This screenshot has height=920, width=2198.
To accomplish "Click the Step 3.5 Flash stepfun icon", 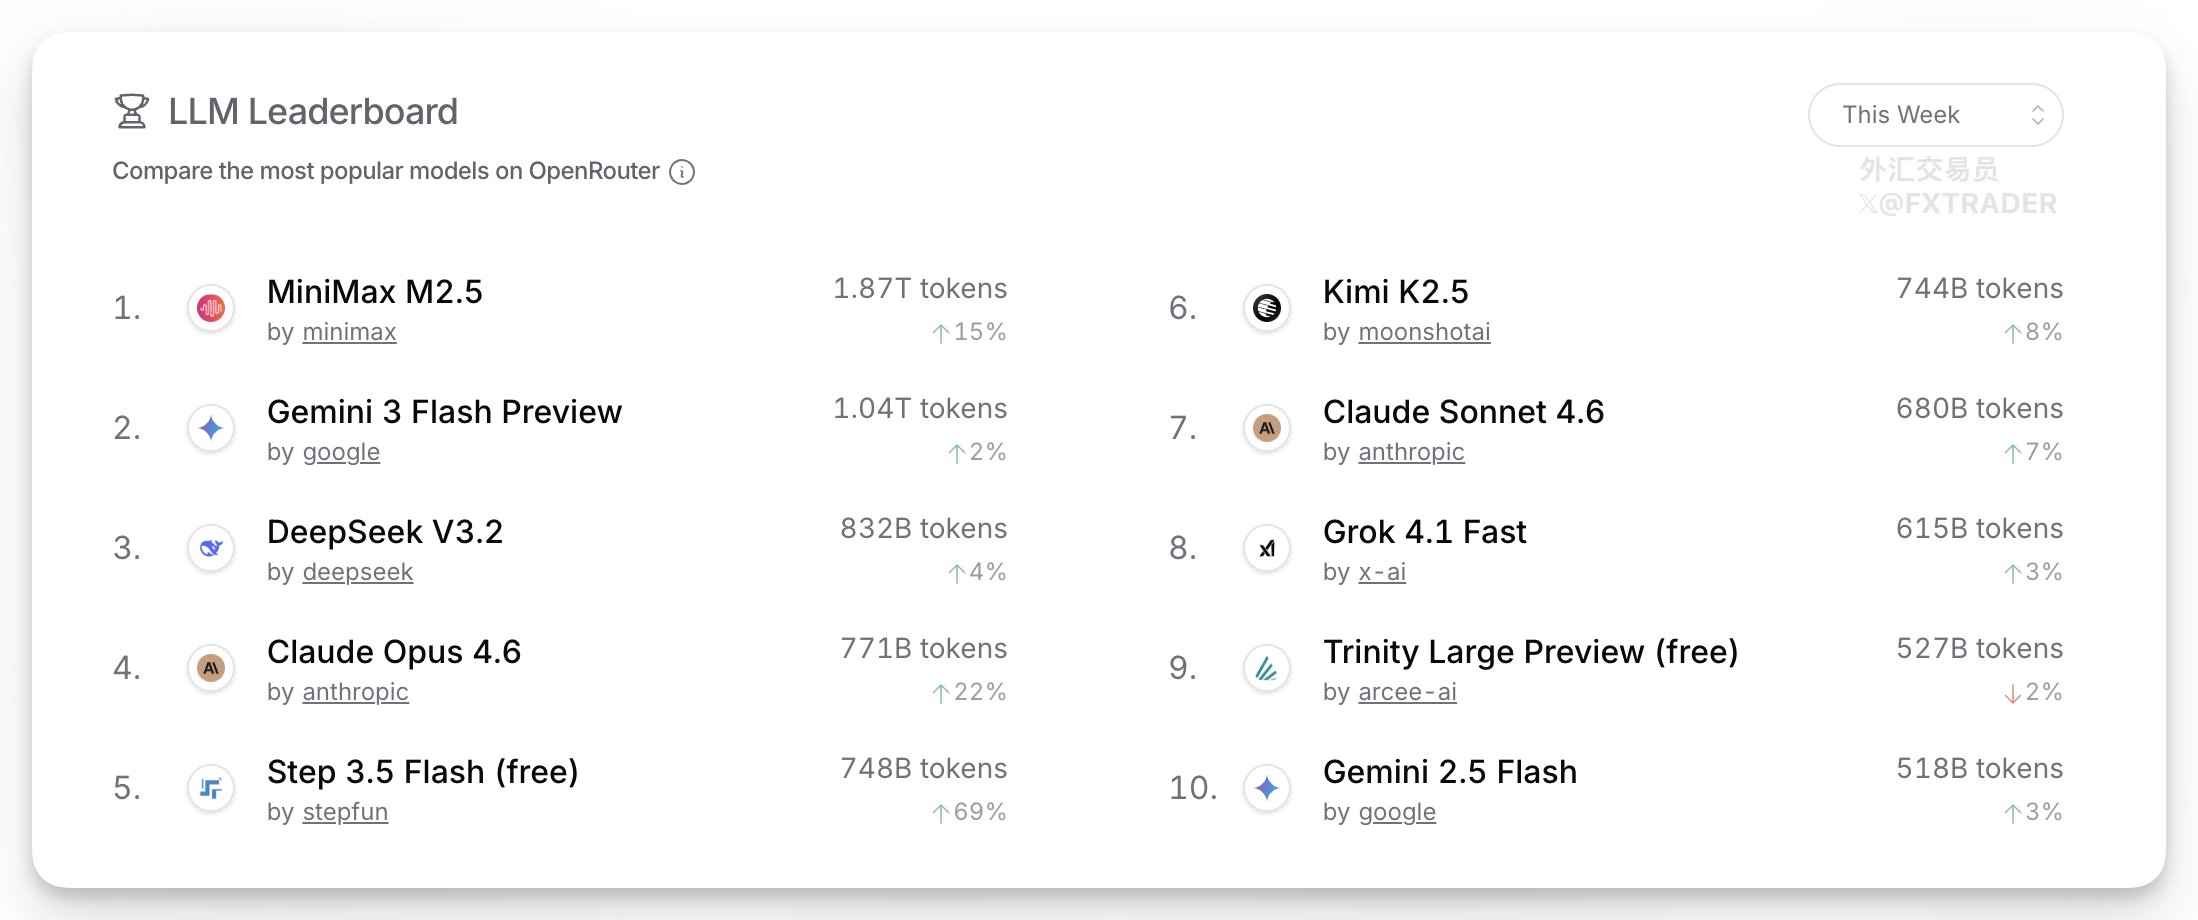I will click(x=211, y=788).
